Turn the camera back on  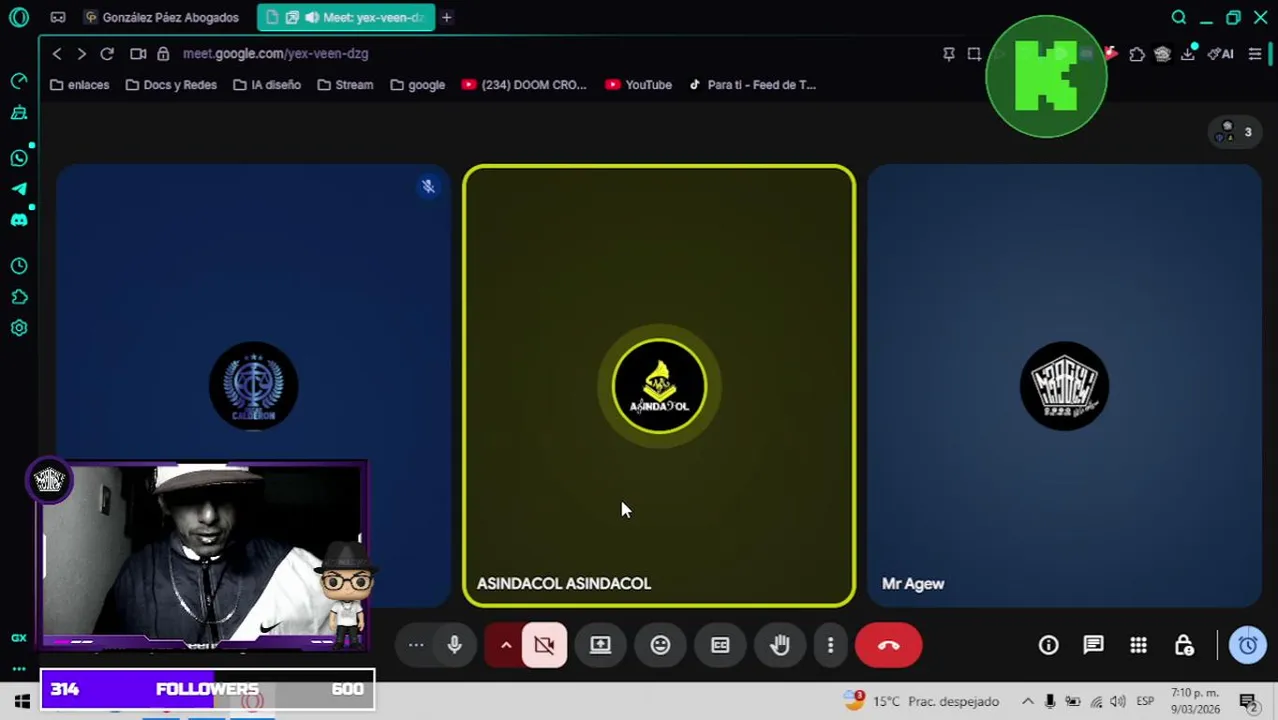(x=544, y=645)
